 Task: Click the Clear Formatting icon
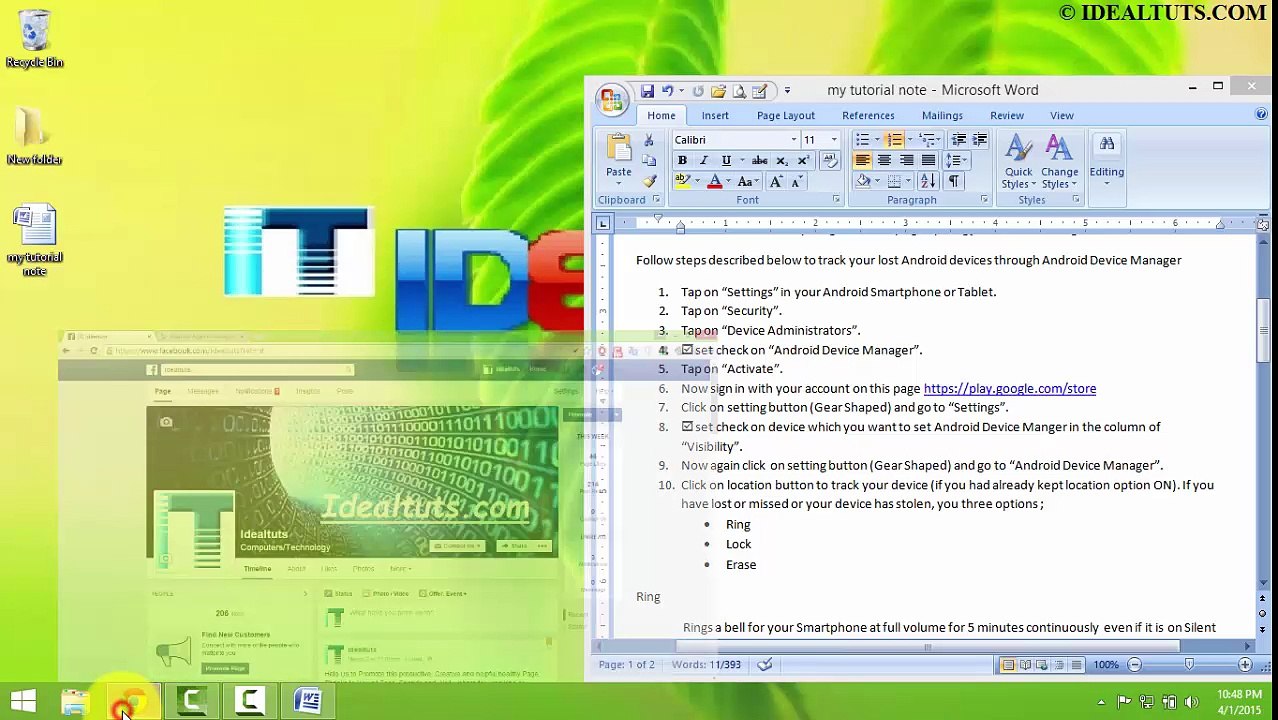pos(829,160)
